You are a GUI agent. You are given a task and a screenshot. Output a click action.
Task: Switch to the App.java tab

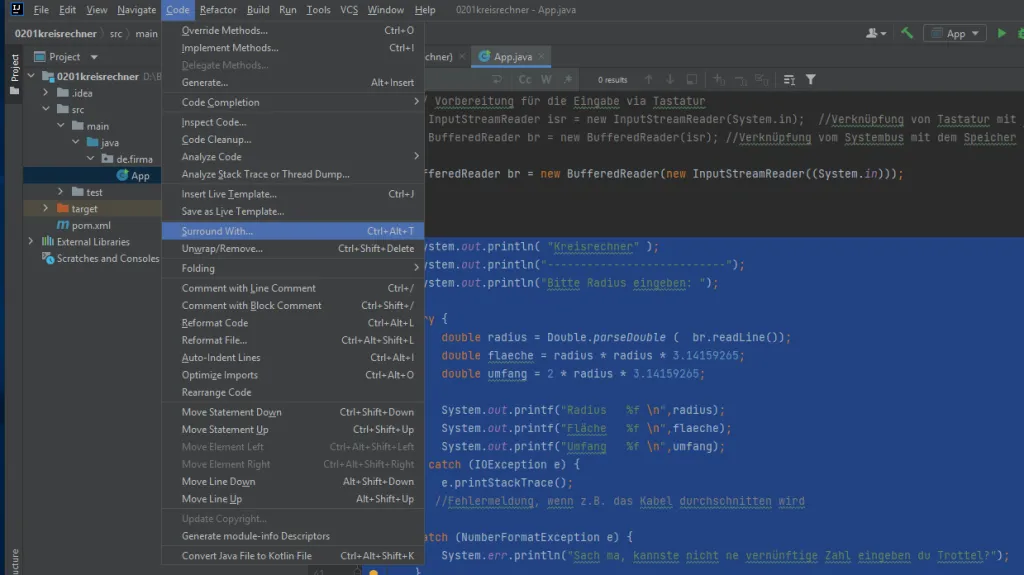click(512, 57)
